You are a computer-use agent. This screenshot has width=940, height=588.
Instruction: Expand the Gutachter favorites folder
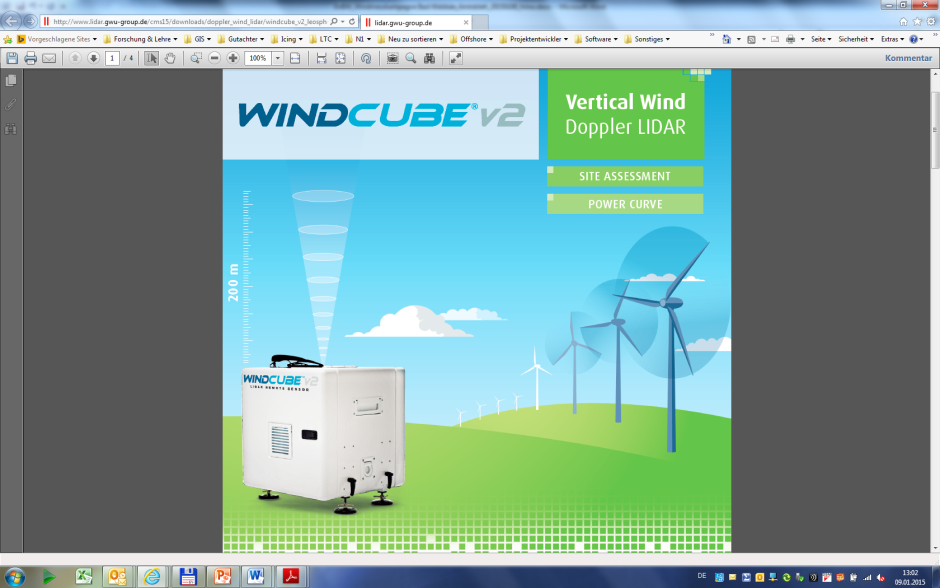click(240, 39)
